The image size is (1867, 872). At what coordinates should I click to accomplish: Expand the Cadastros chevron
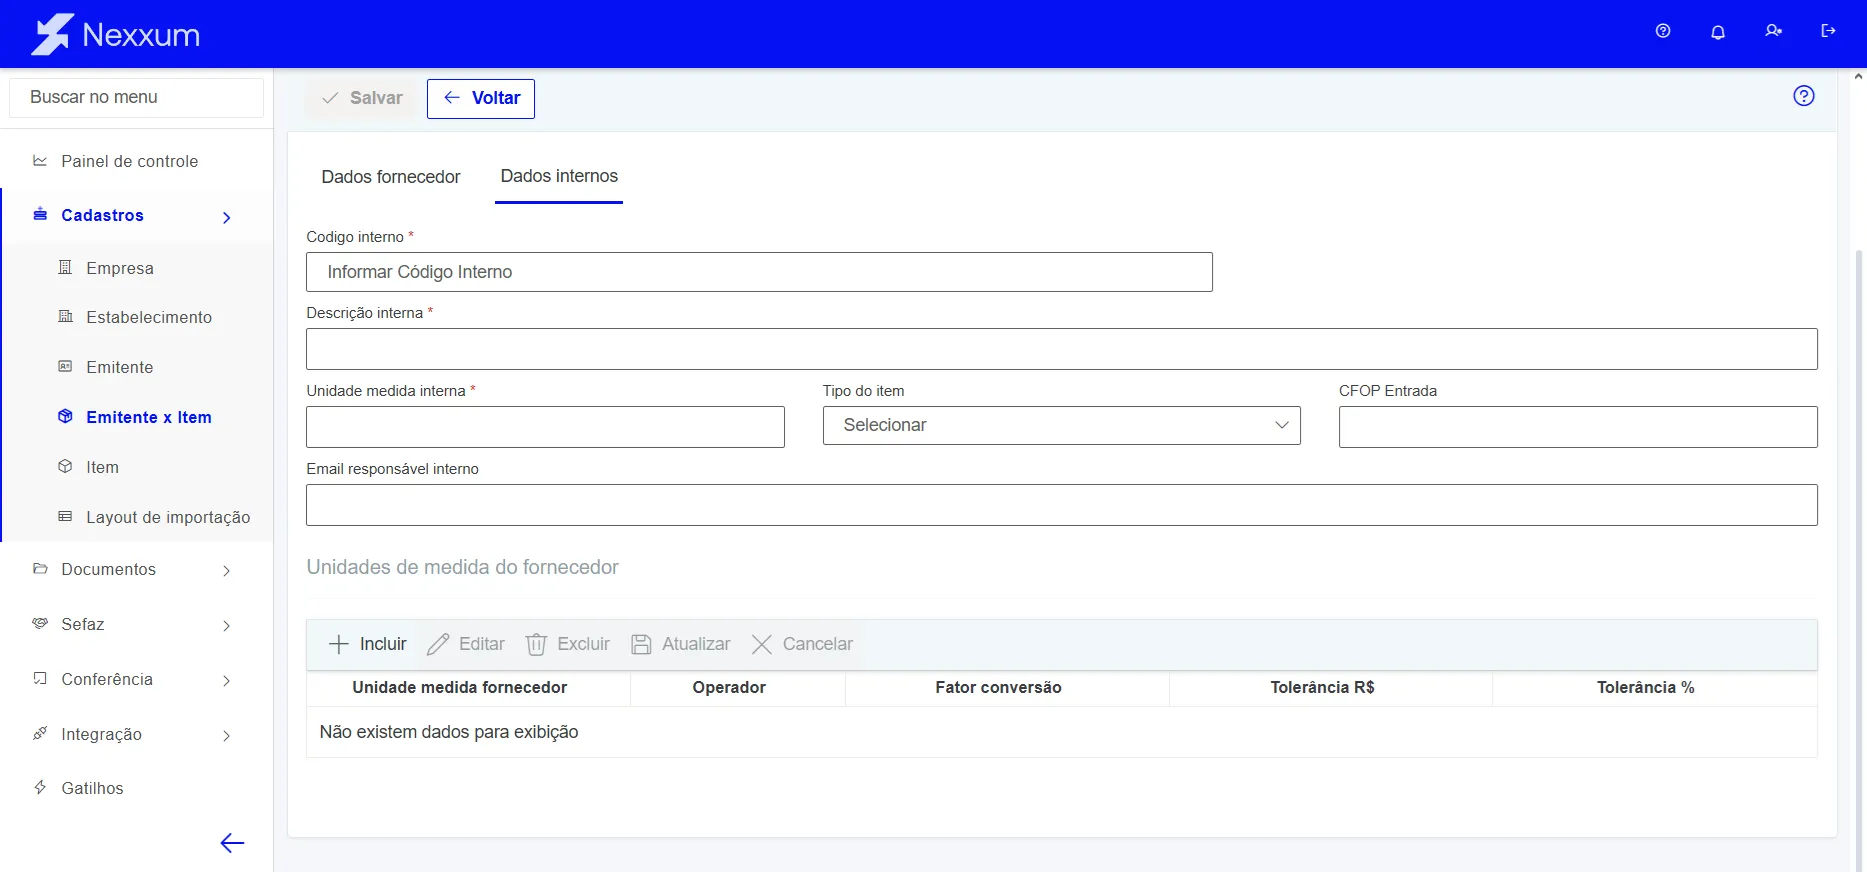coord(227,217)
